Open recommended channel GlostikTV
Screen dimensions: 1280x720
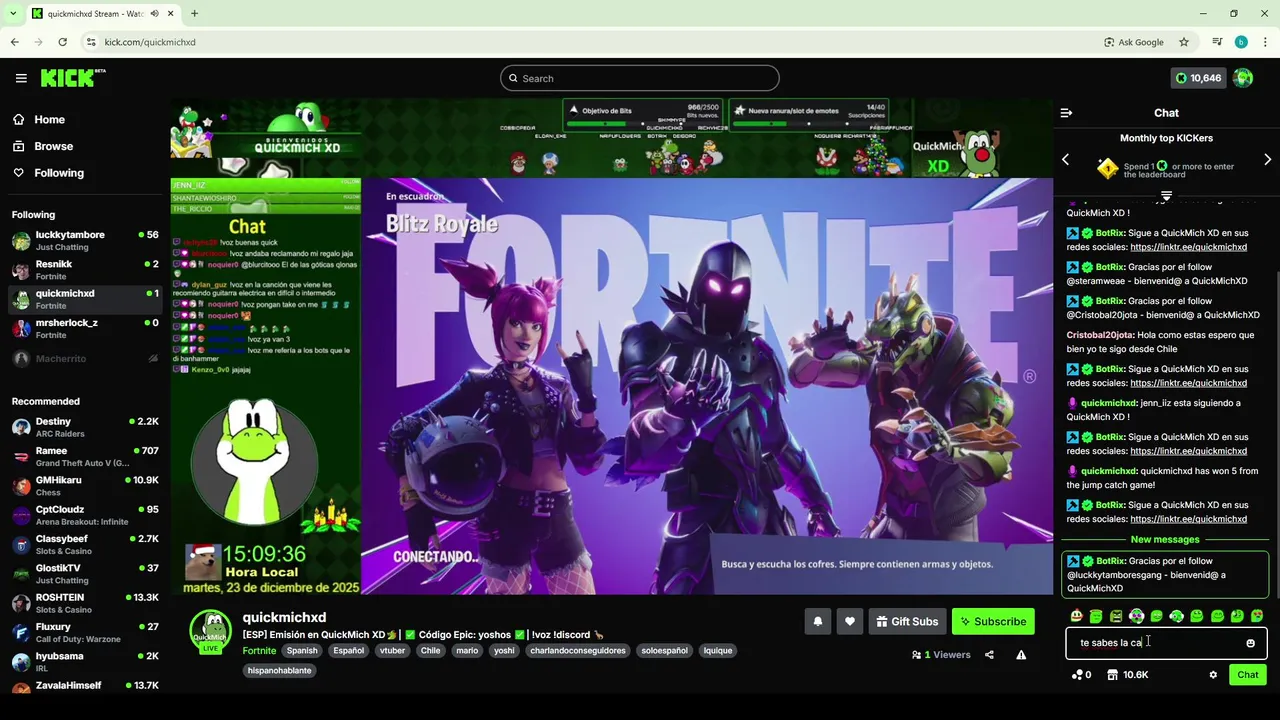pos(85,574)
